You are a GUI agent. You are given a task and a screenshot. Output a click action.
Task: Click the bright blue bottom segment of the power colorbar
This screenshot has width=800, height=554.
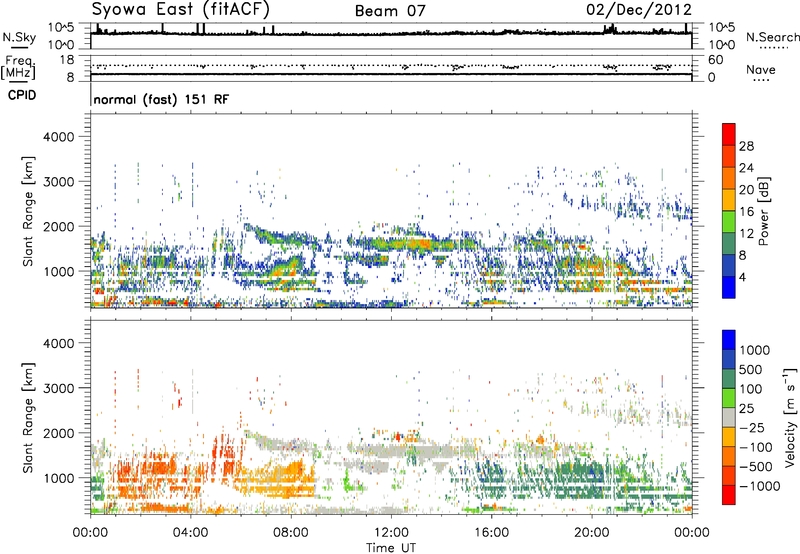[729, 287]
